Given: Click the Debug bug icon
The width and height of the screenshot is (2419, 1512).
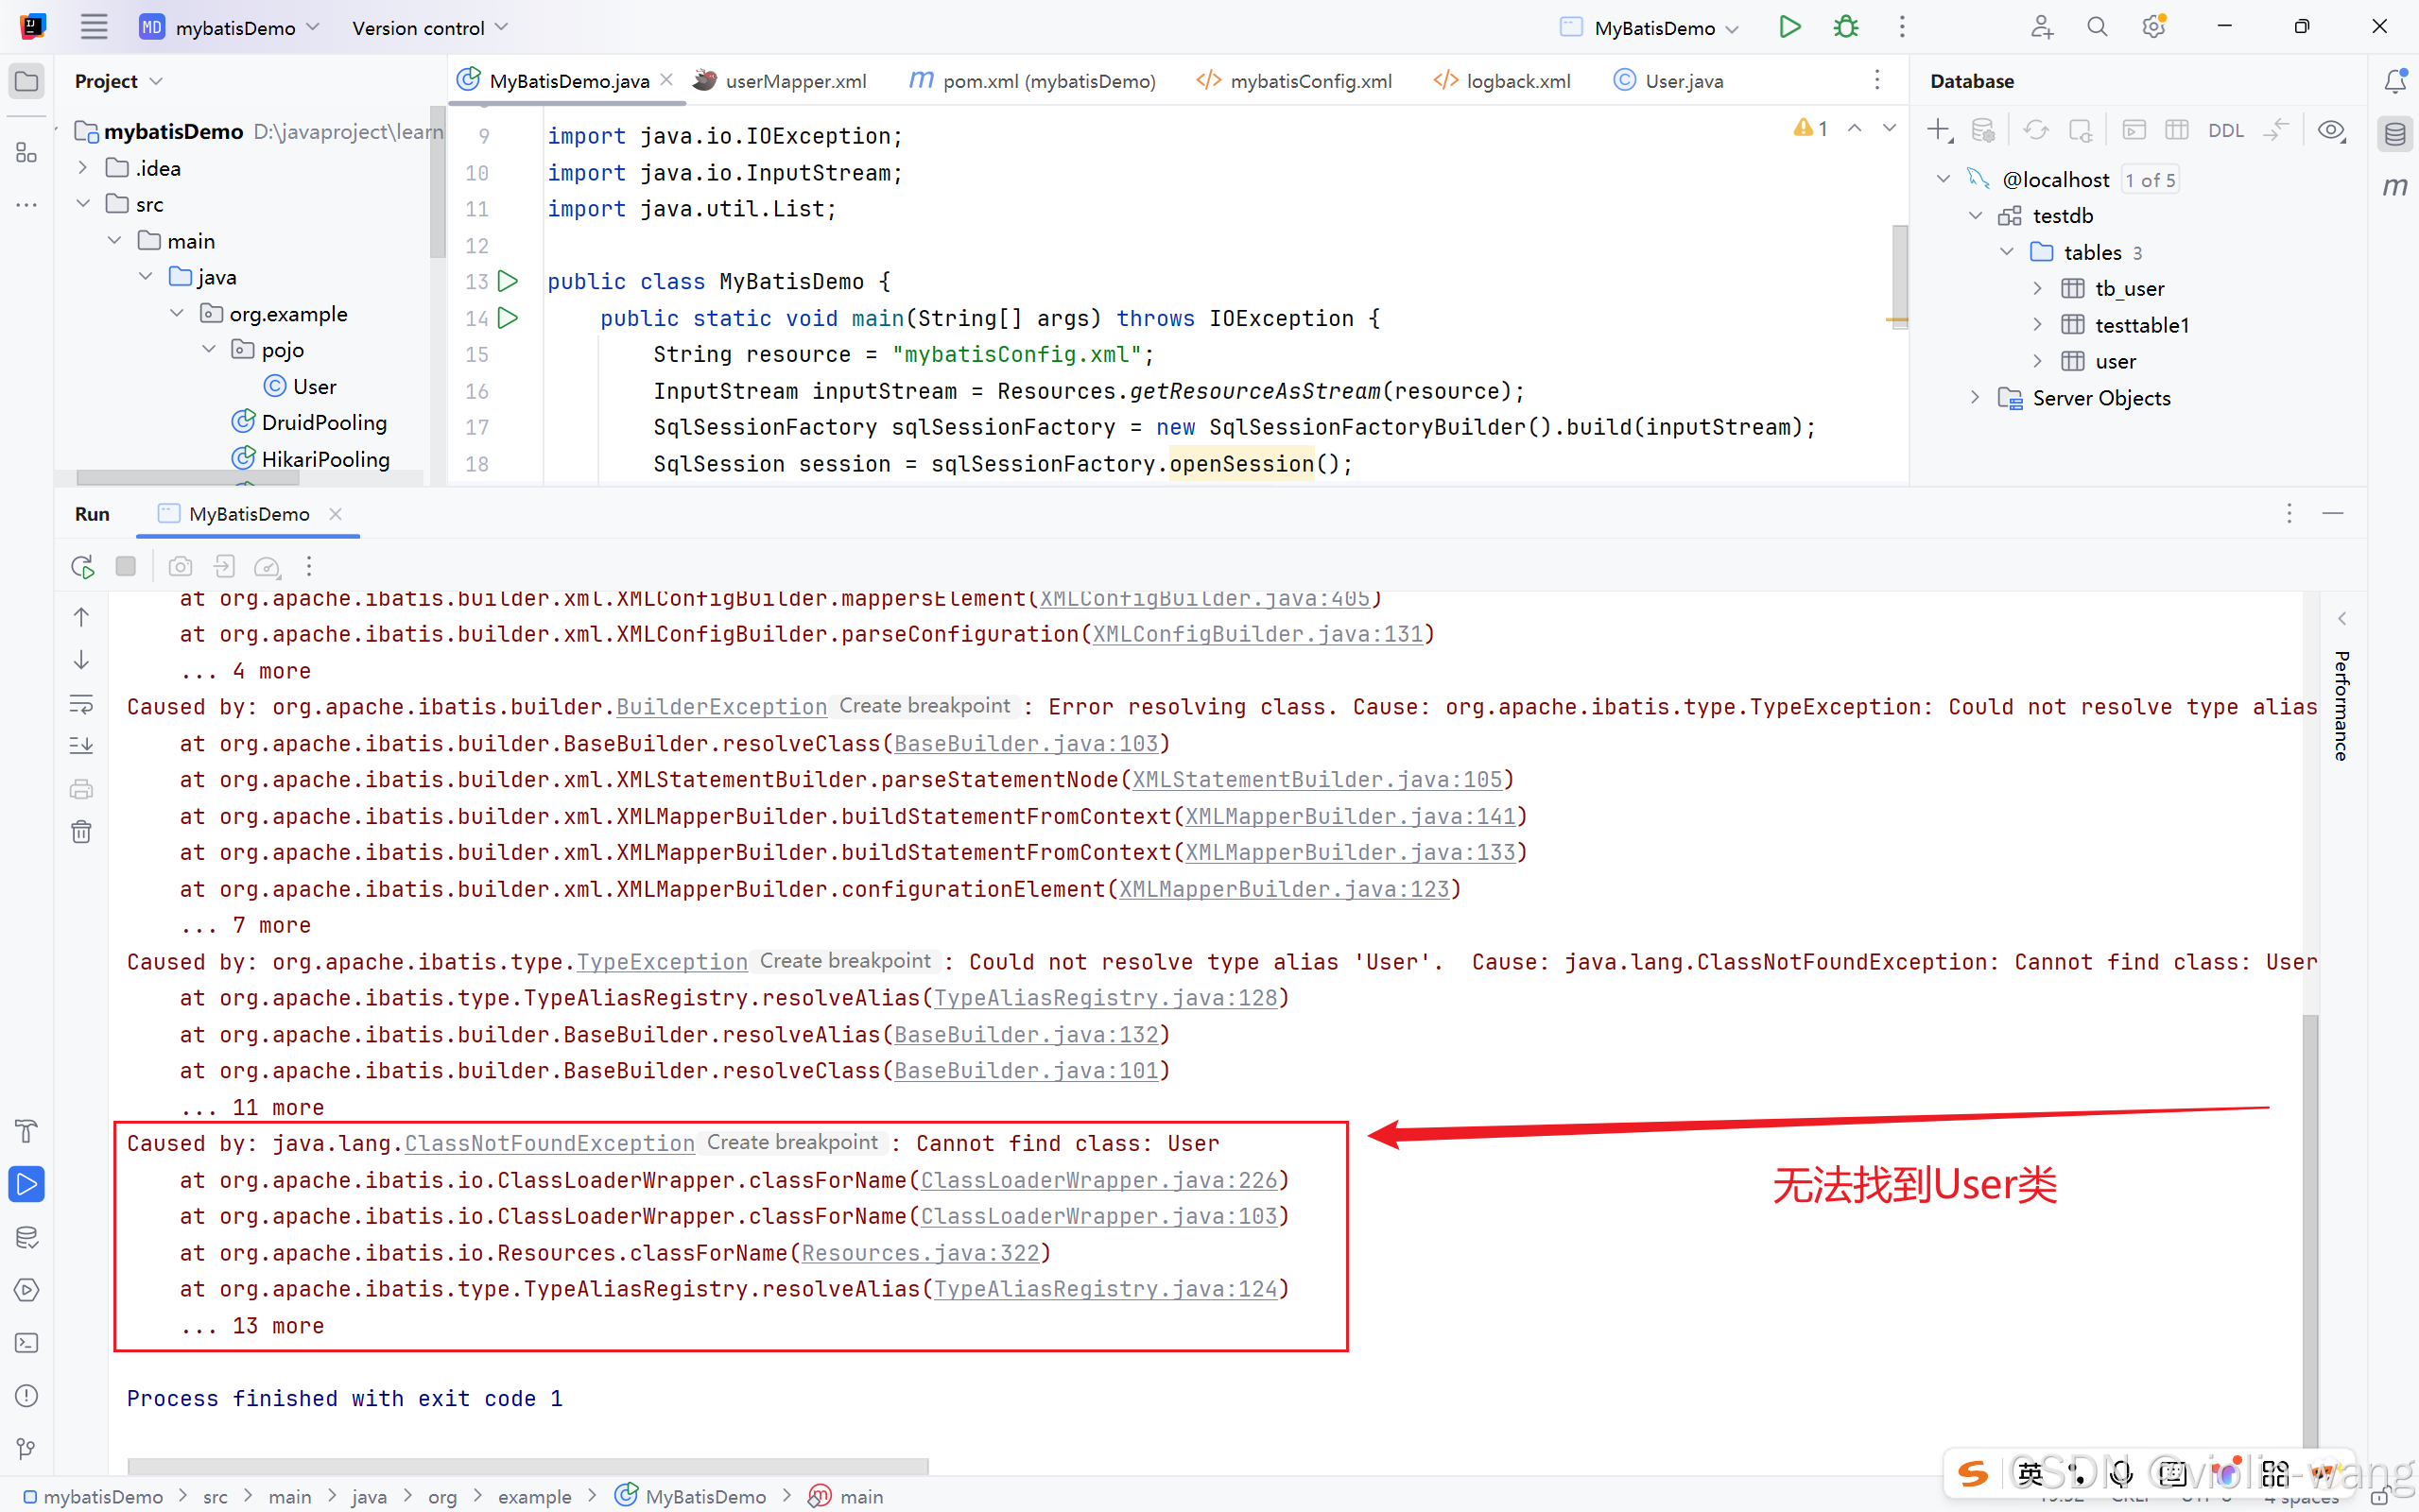Looking at the screenshot, I should pyautogui.click(x=1846, y=28).
